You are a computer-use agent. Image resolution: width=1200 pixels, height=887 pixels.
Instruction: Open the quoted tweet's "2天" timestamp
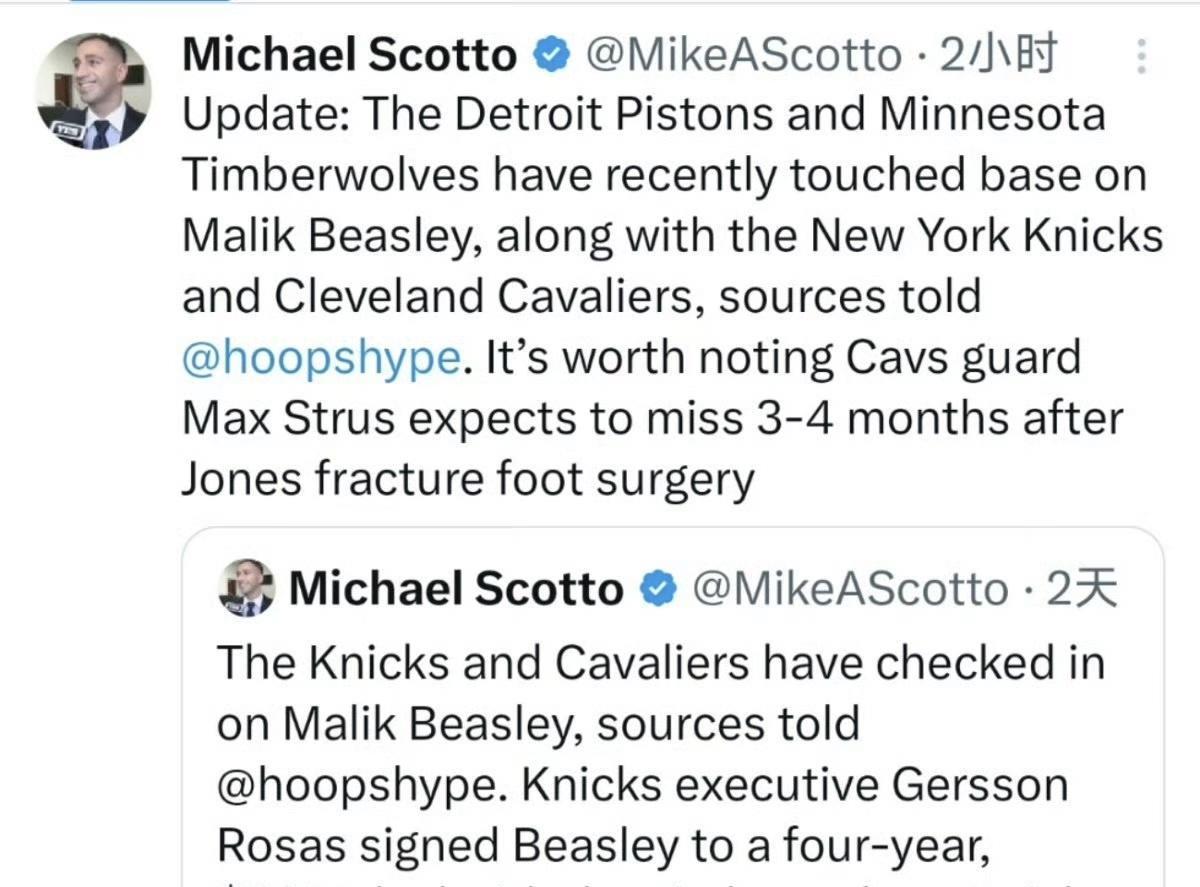pyautogui.click(x=1080, y=590)
